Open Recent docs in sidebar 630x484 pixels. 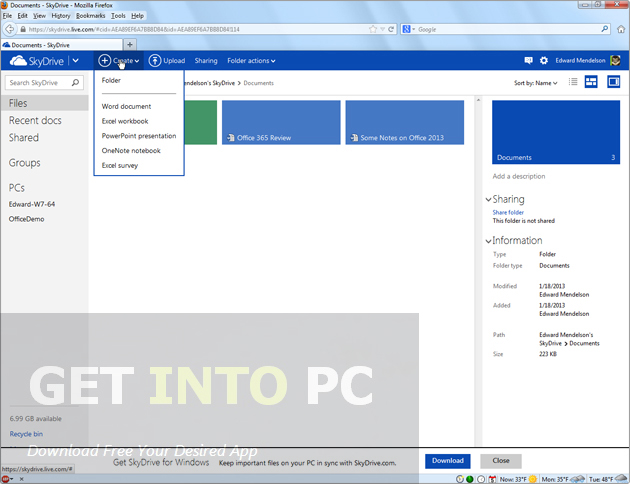35,120
